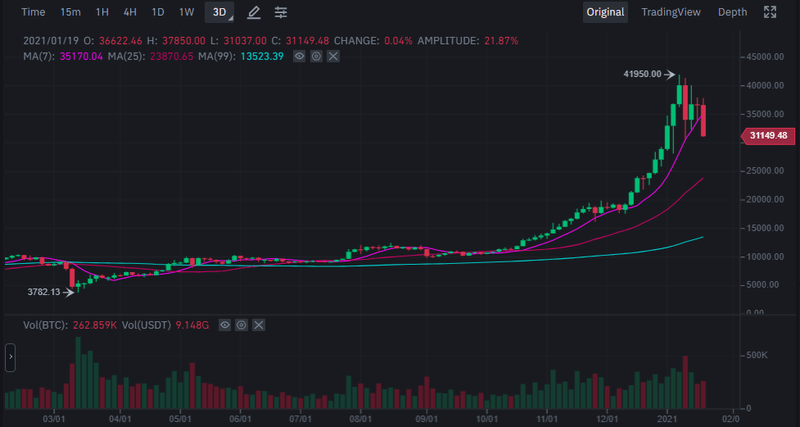Expand the chart to fullscreen
Image resolution: width=800 pixels, height=427 pixels.
(x=770, y=12)
